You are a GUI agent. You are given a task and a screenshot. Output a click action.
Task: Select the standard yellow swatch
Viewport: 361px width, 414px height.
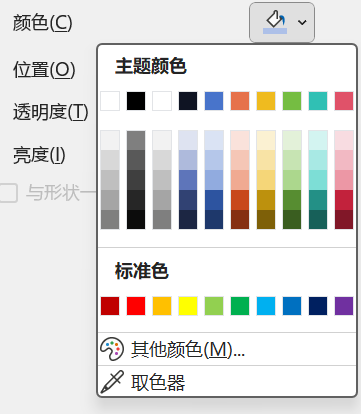(188, 306)
